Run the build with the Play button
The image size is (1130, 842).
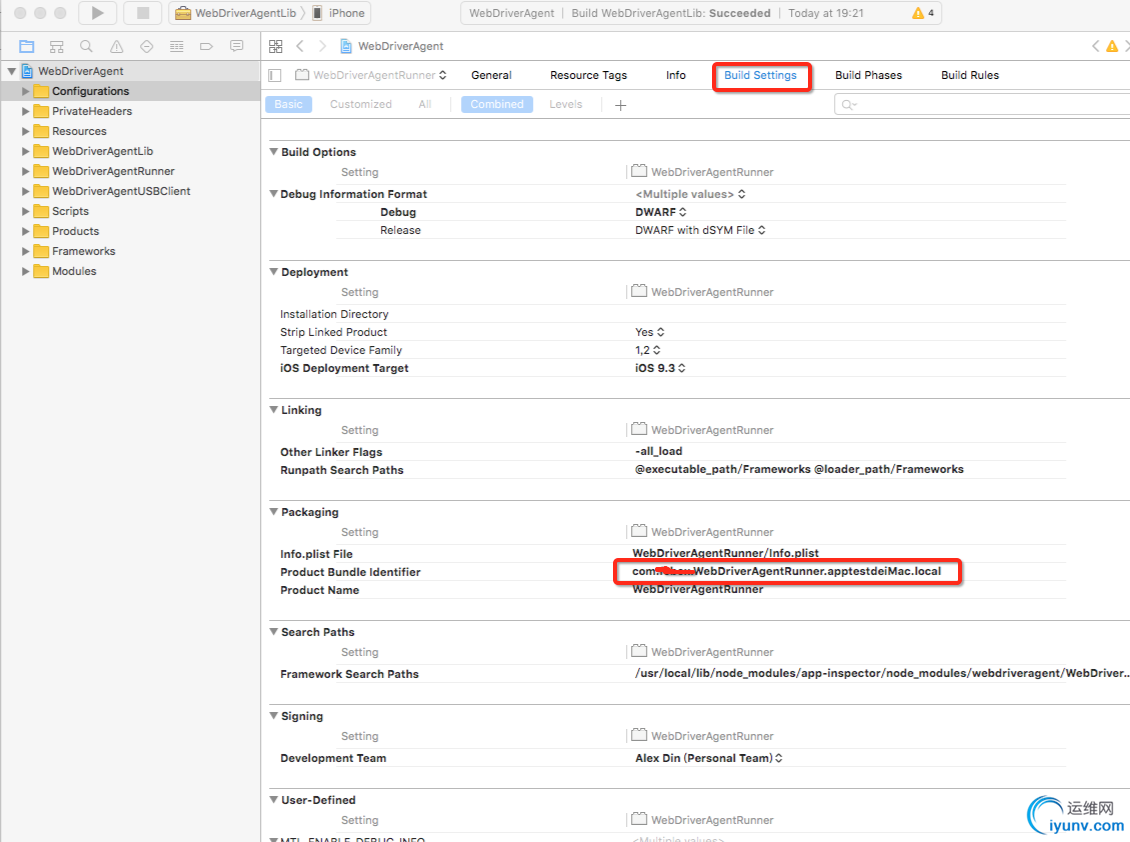(x=97, y=13)
